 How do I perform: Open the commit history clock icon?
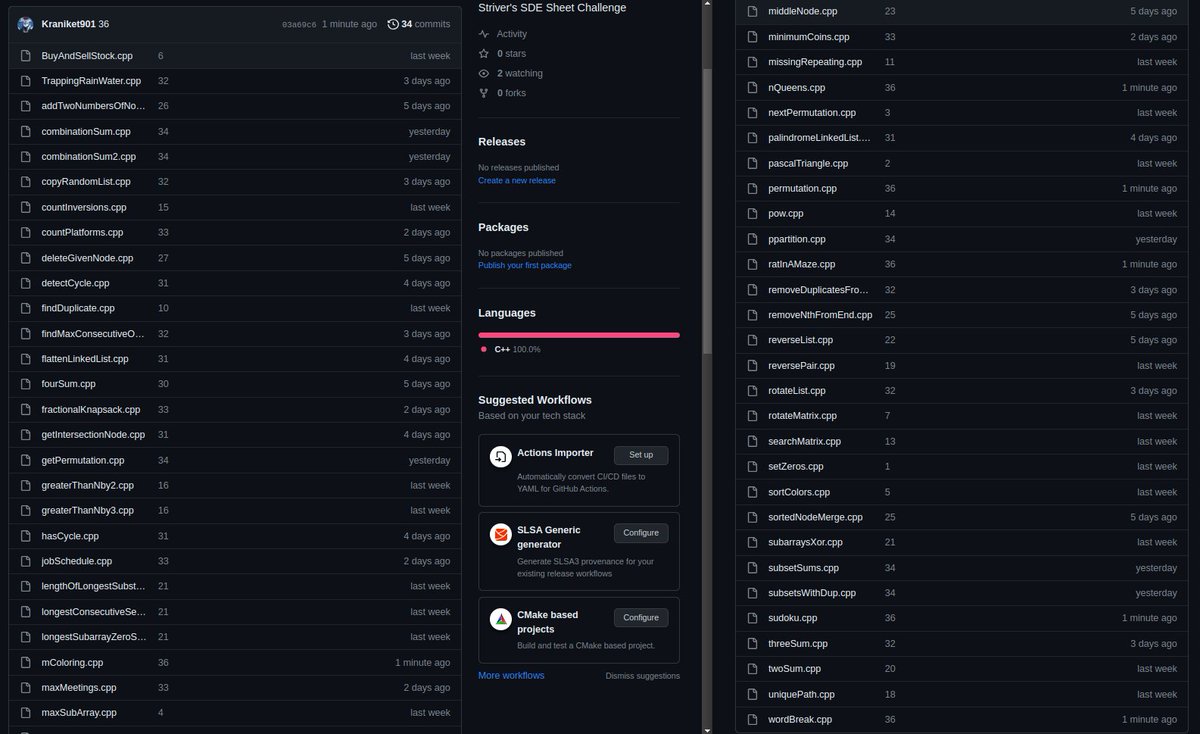[x=393, y=24]
